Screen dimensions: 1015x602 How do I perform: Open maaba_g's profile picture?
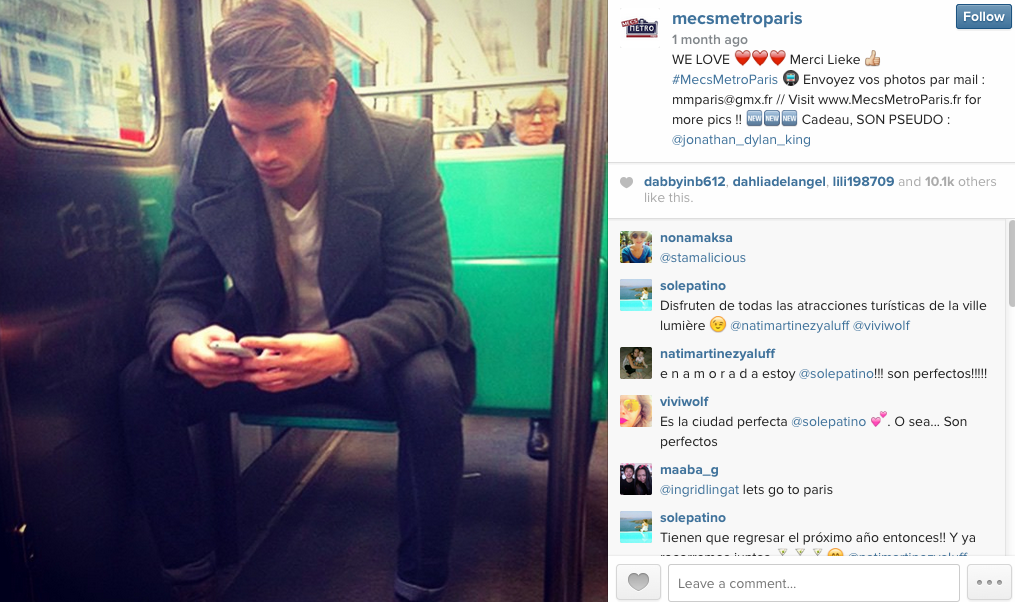[636, 479]
